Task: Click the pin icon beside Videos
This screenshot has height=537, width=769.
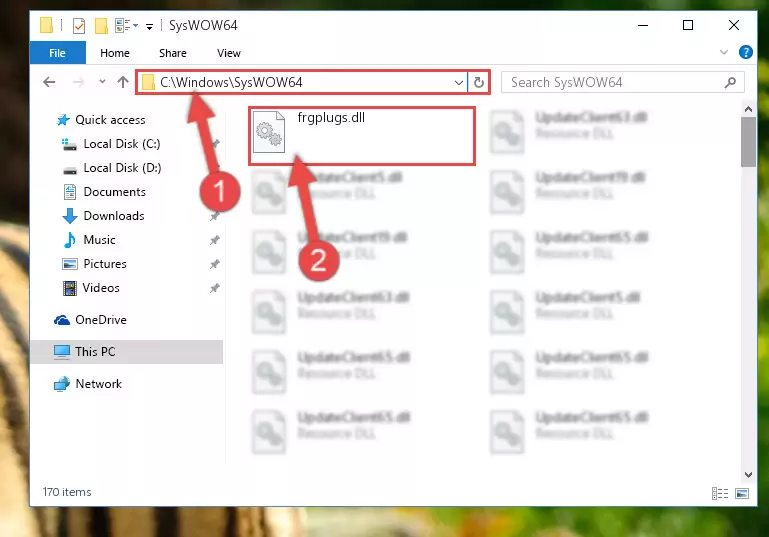Action: tap(214, 288)
